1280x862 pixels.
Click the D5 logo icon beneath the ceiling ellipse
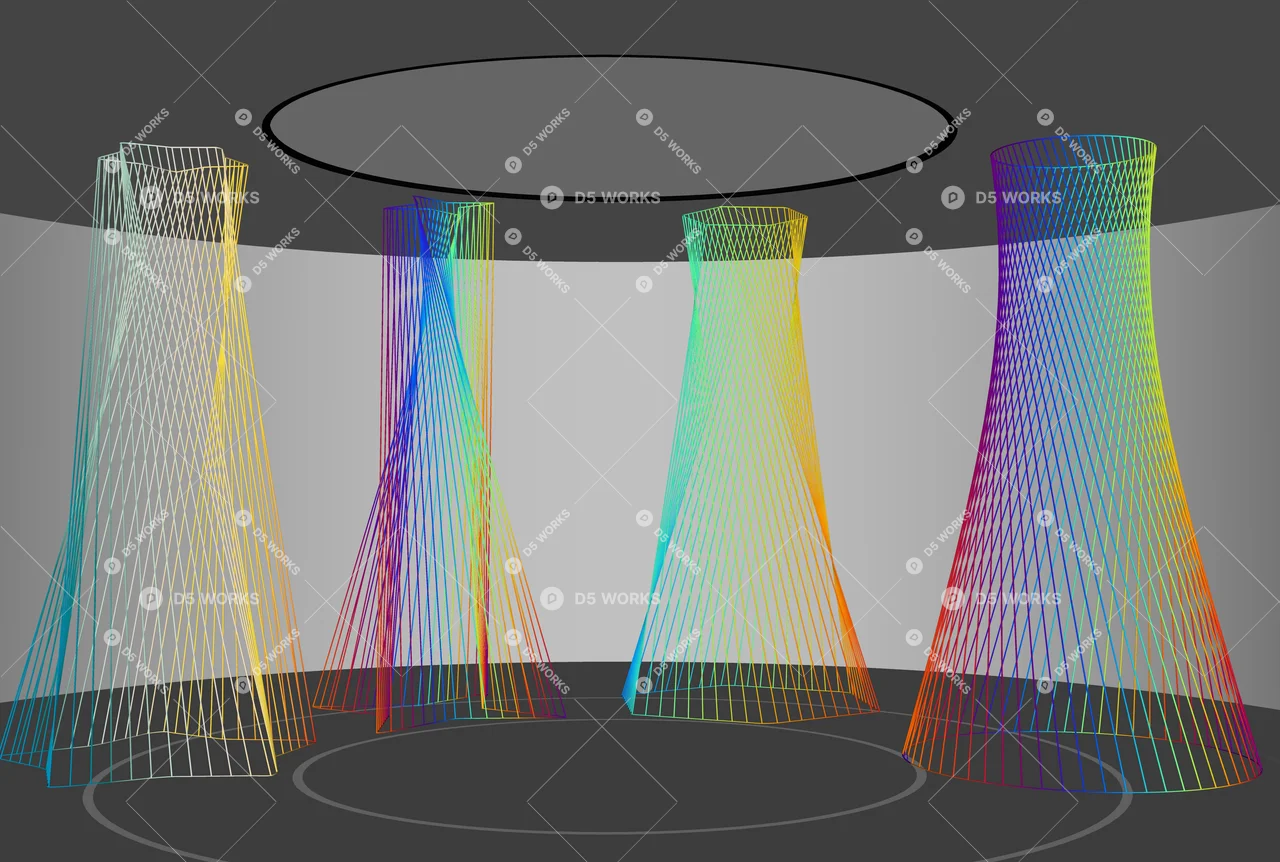click(x=551, y=197)
